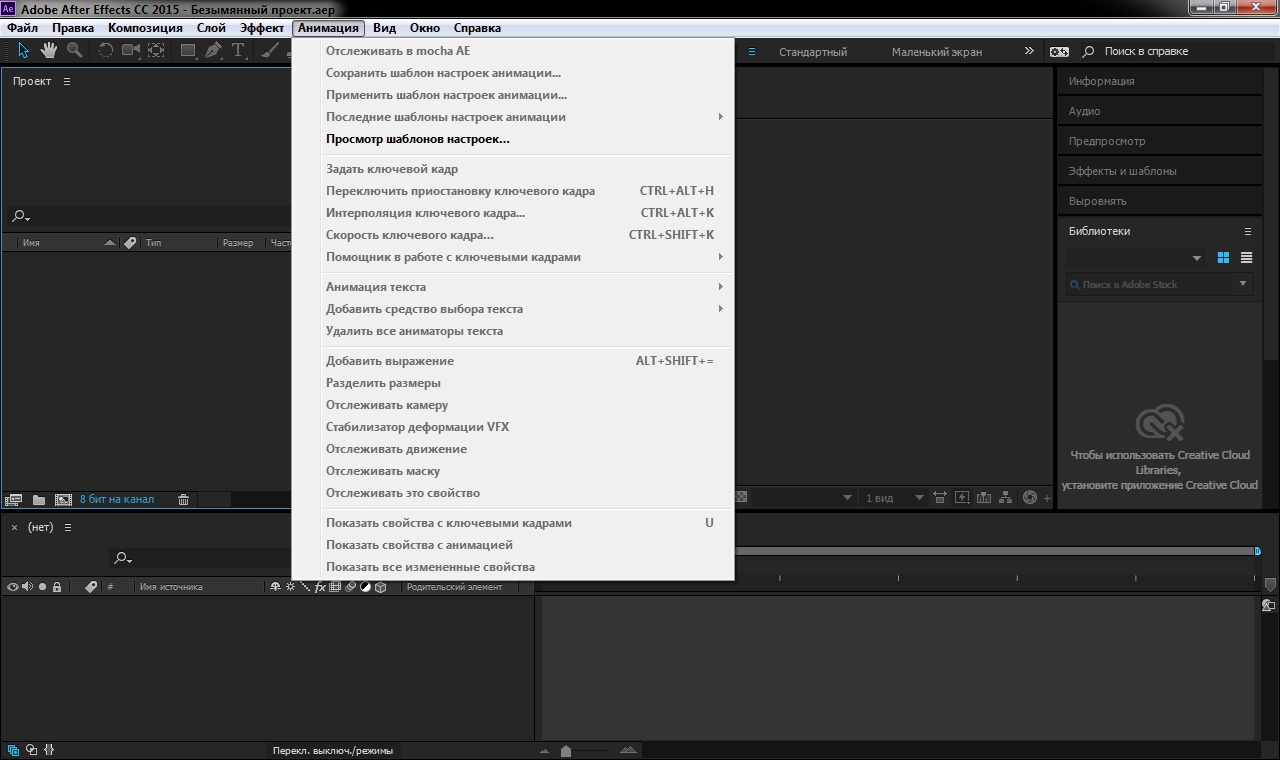Open the Project panel menu
The width and height of the screenshot is (1280, 760).
tap(67, 81)
